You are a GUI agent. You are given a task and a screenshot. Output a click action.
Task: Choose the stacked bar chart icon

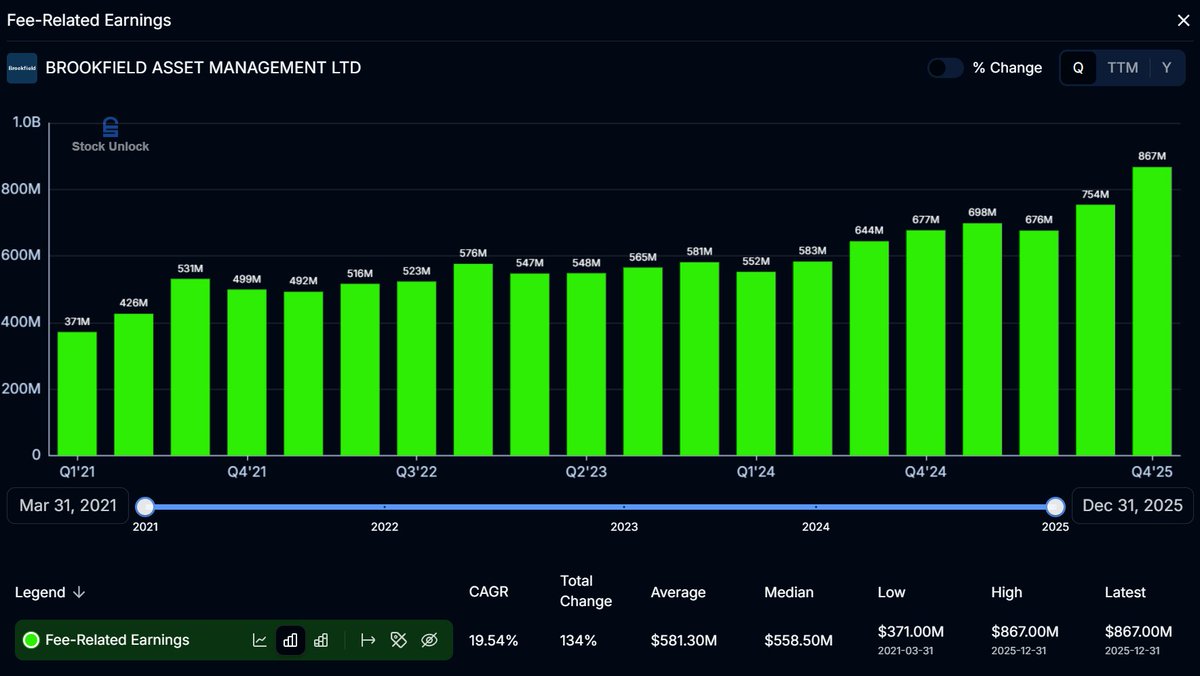click(x=321, y=640)
